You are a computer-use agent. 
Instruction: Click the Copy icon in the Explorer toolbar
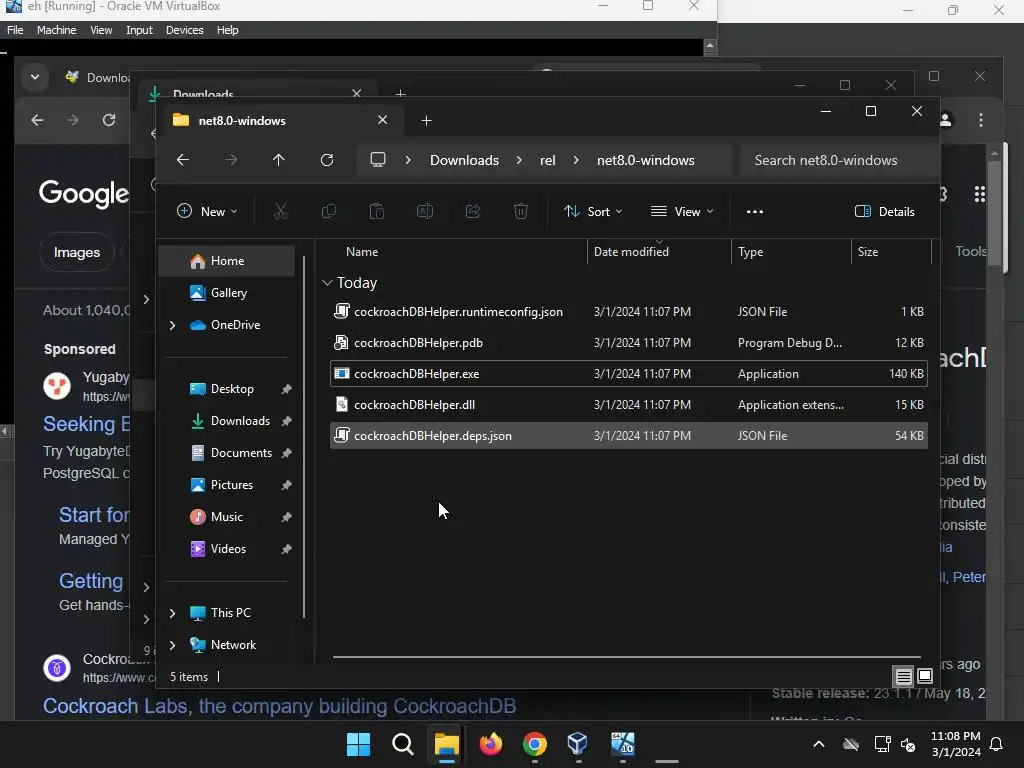328,211
